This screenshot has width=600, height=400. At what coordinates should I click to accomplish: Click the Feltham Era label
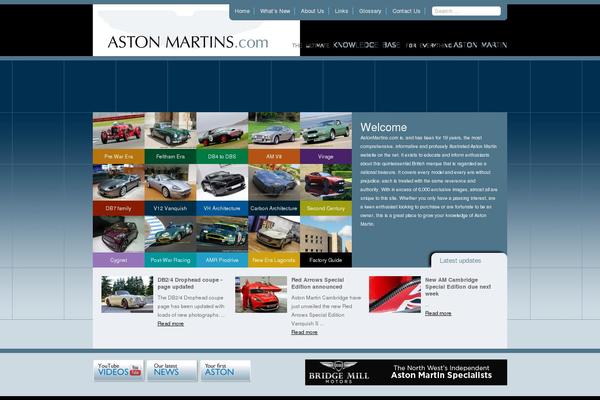170,157
